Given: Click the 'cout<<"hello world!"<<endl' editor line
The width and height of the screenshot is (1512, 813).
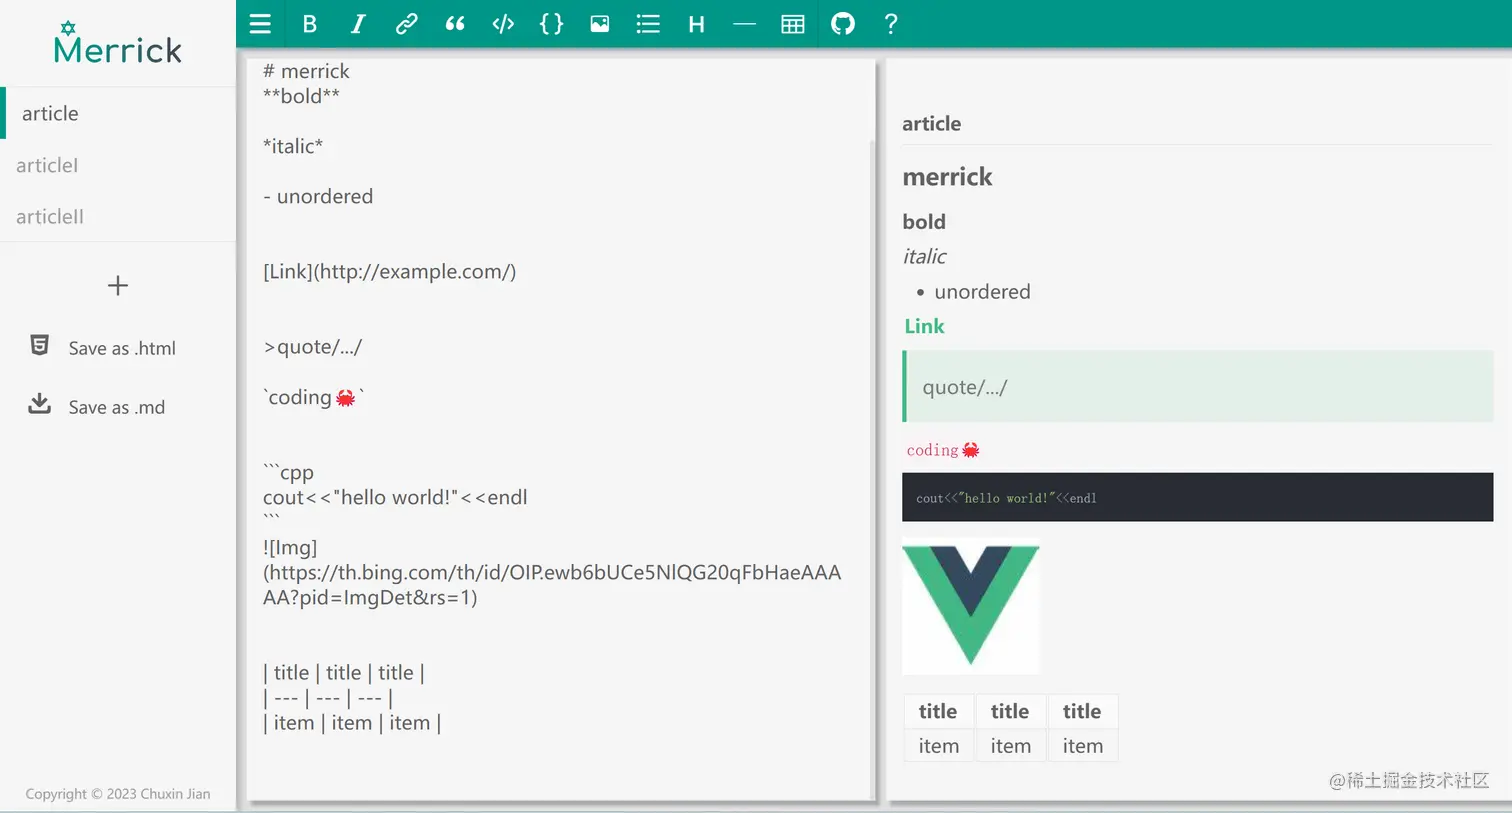Looking at the screenshot, I should [395, 497].
